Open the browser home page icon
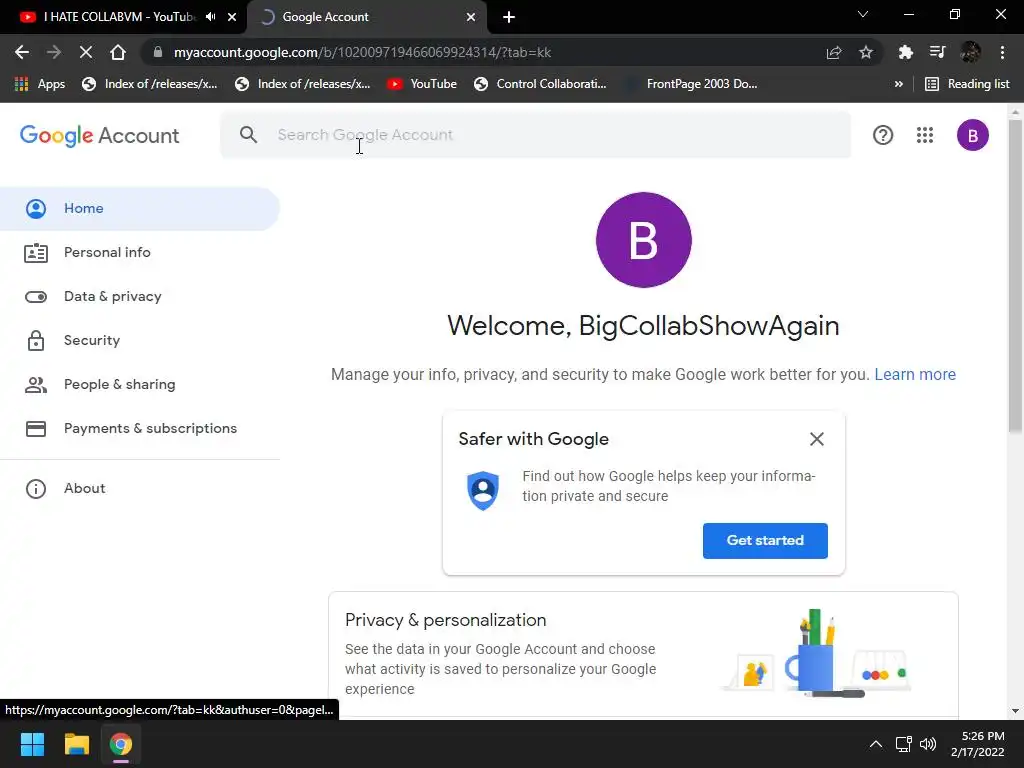The image size is (1024, 768). 118,52
